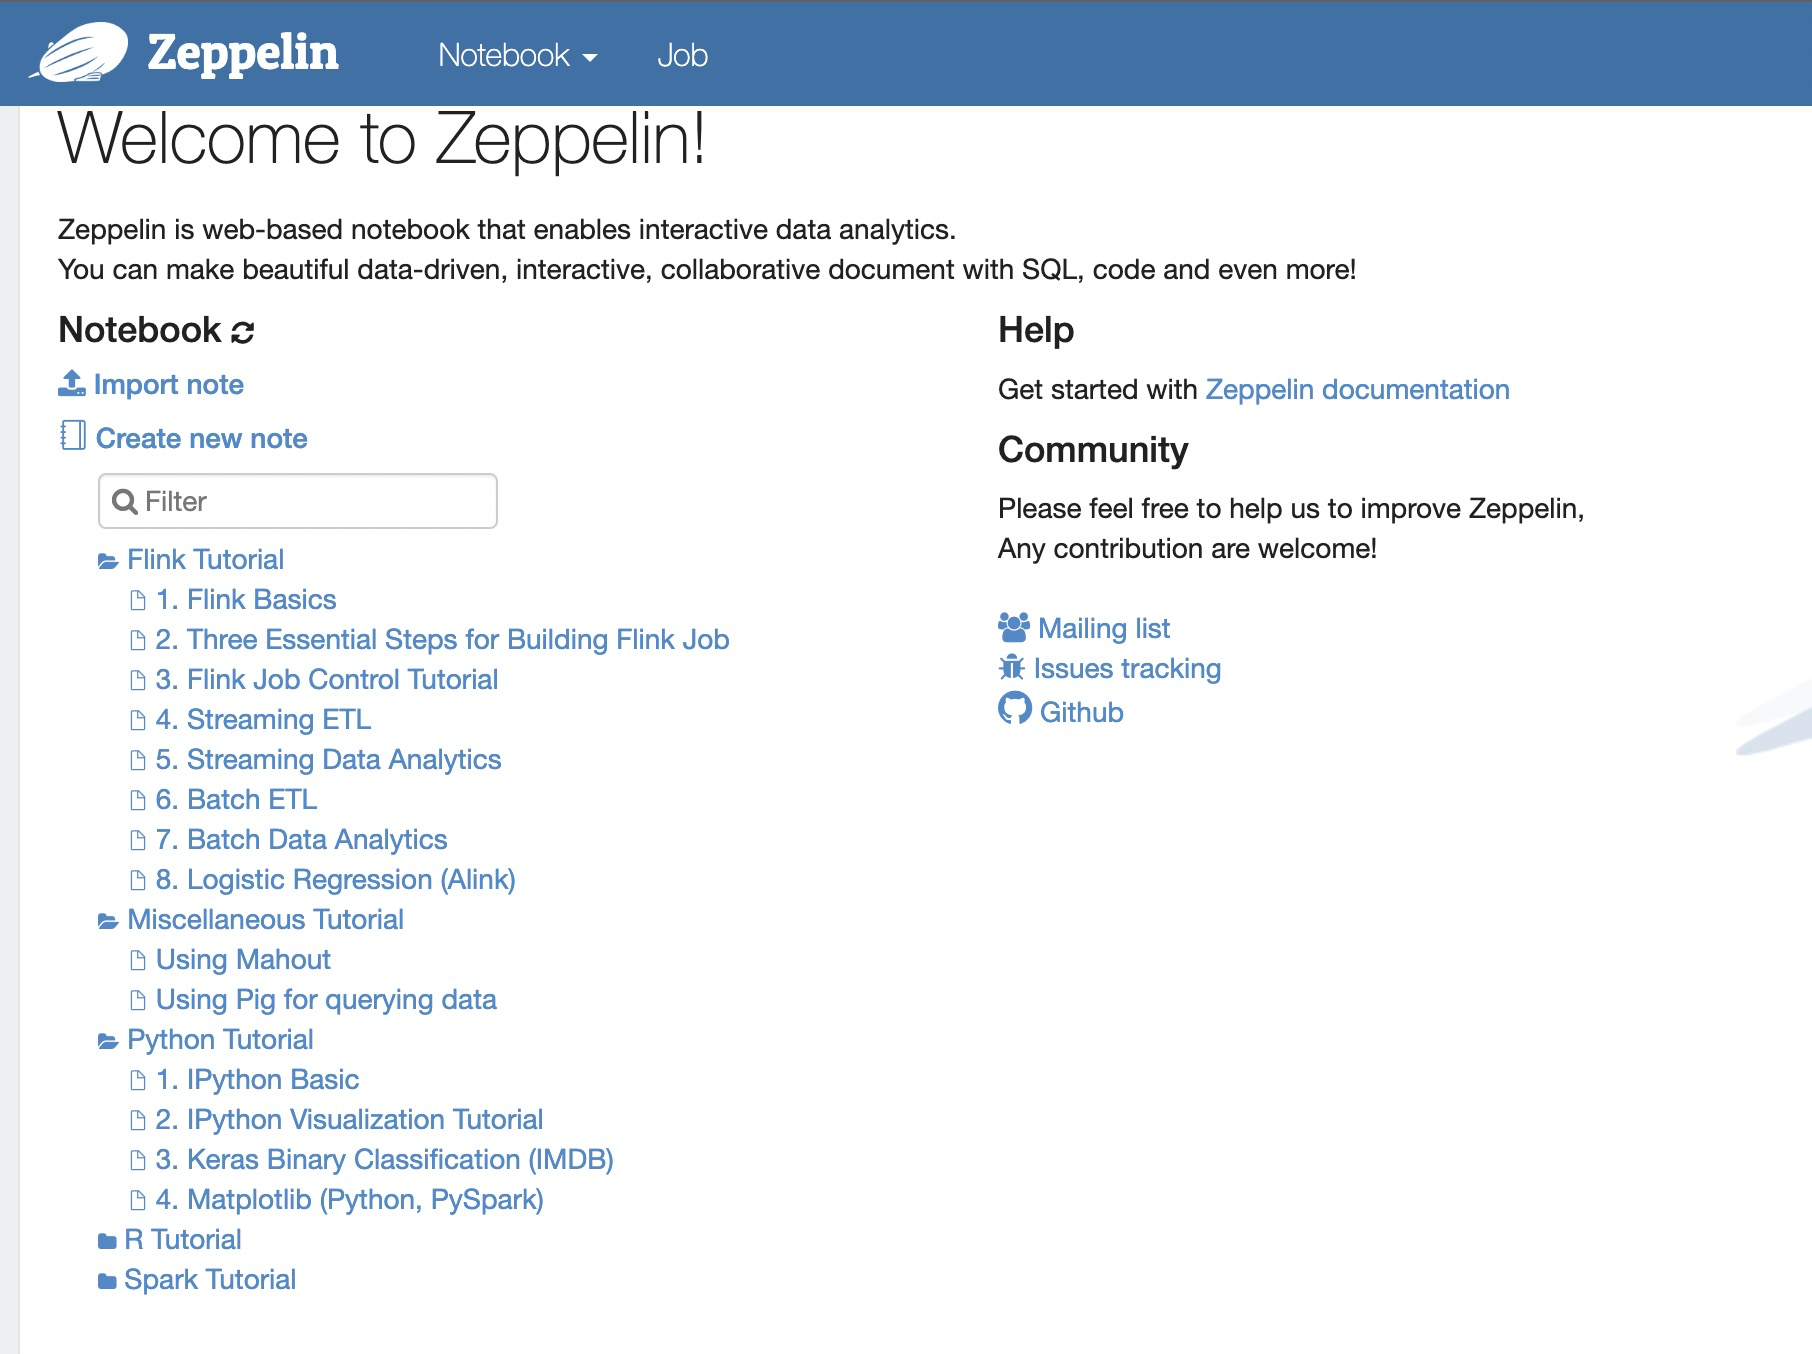Click file icon beside 4. Streaming ETL
1812x1354 pixels.
[x=138, y=720]
